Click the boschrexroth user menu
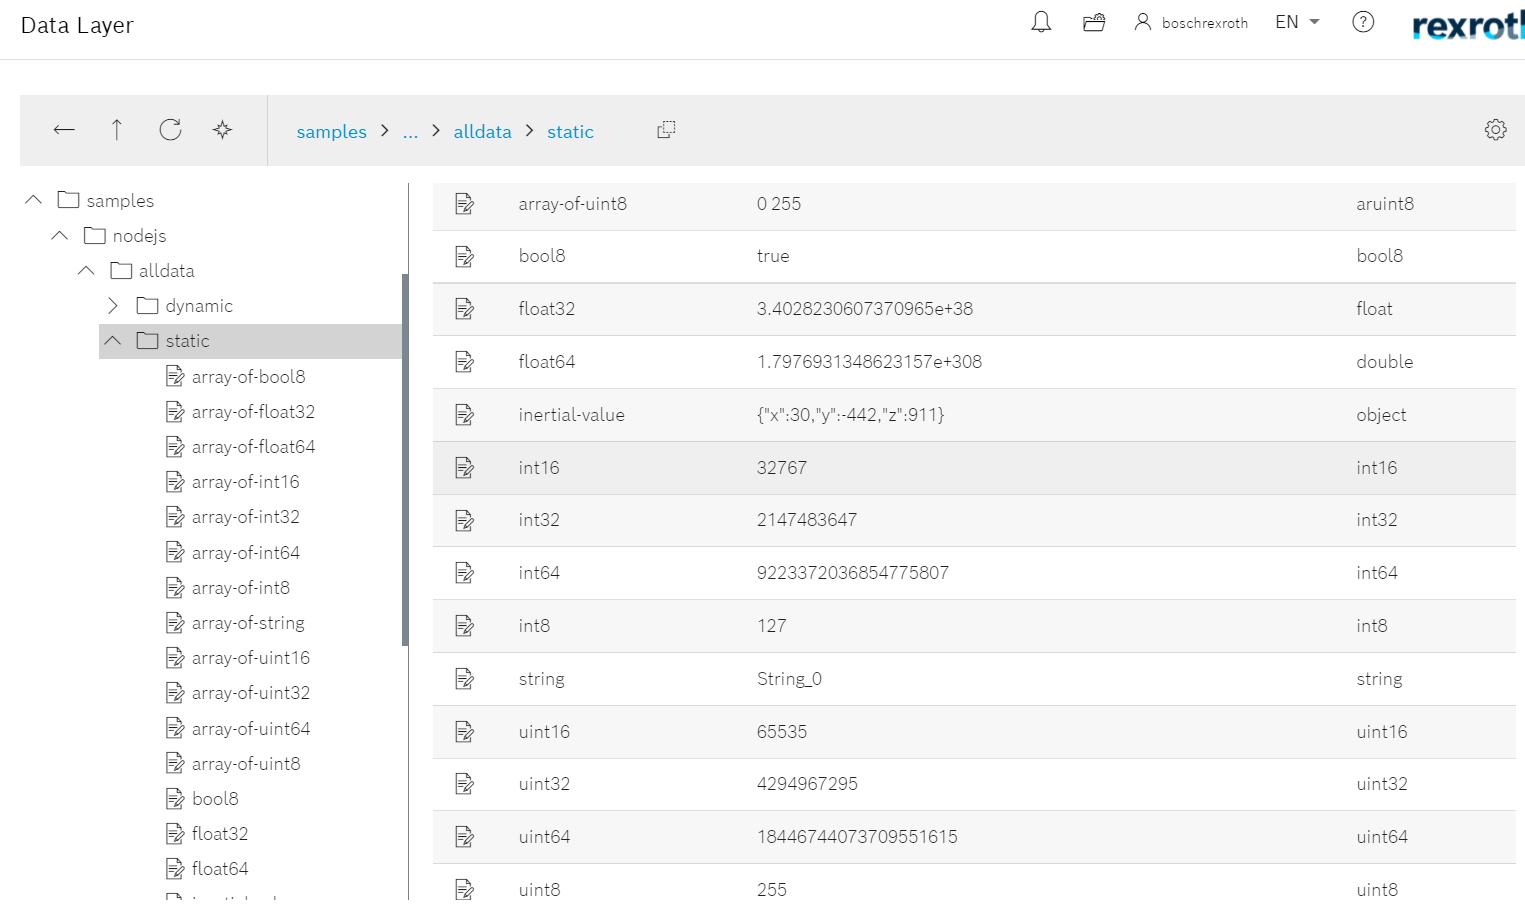 (1191, 22)
